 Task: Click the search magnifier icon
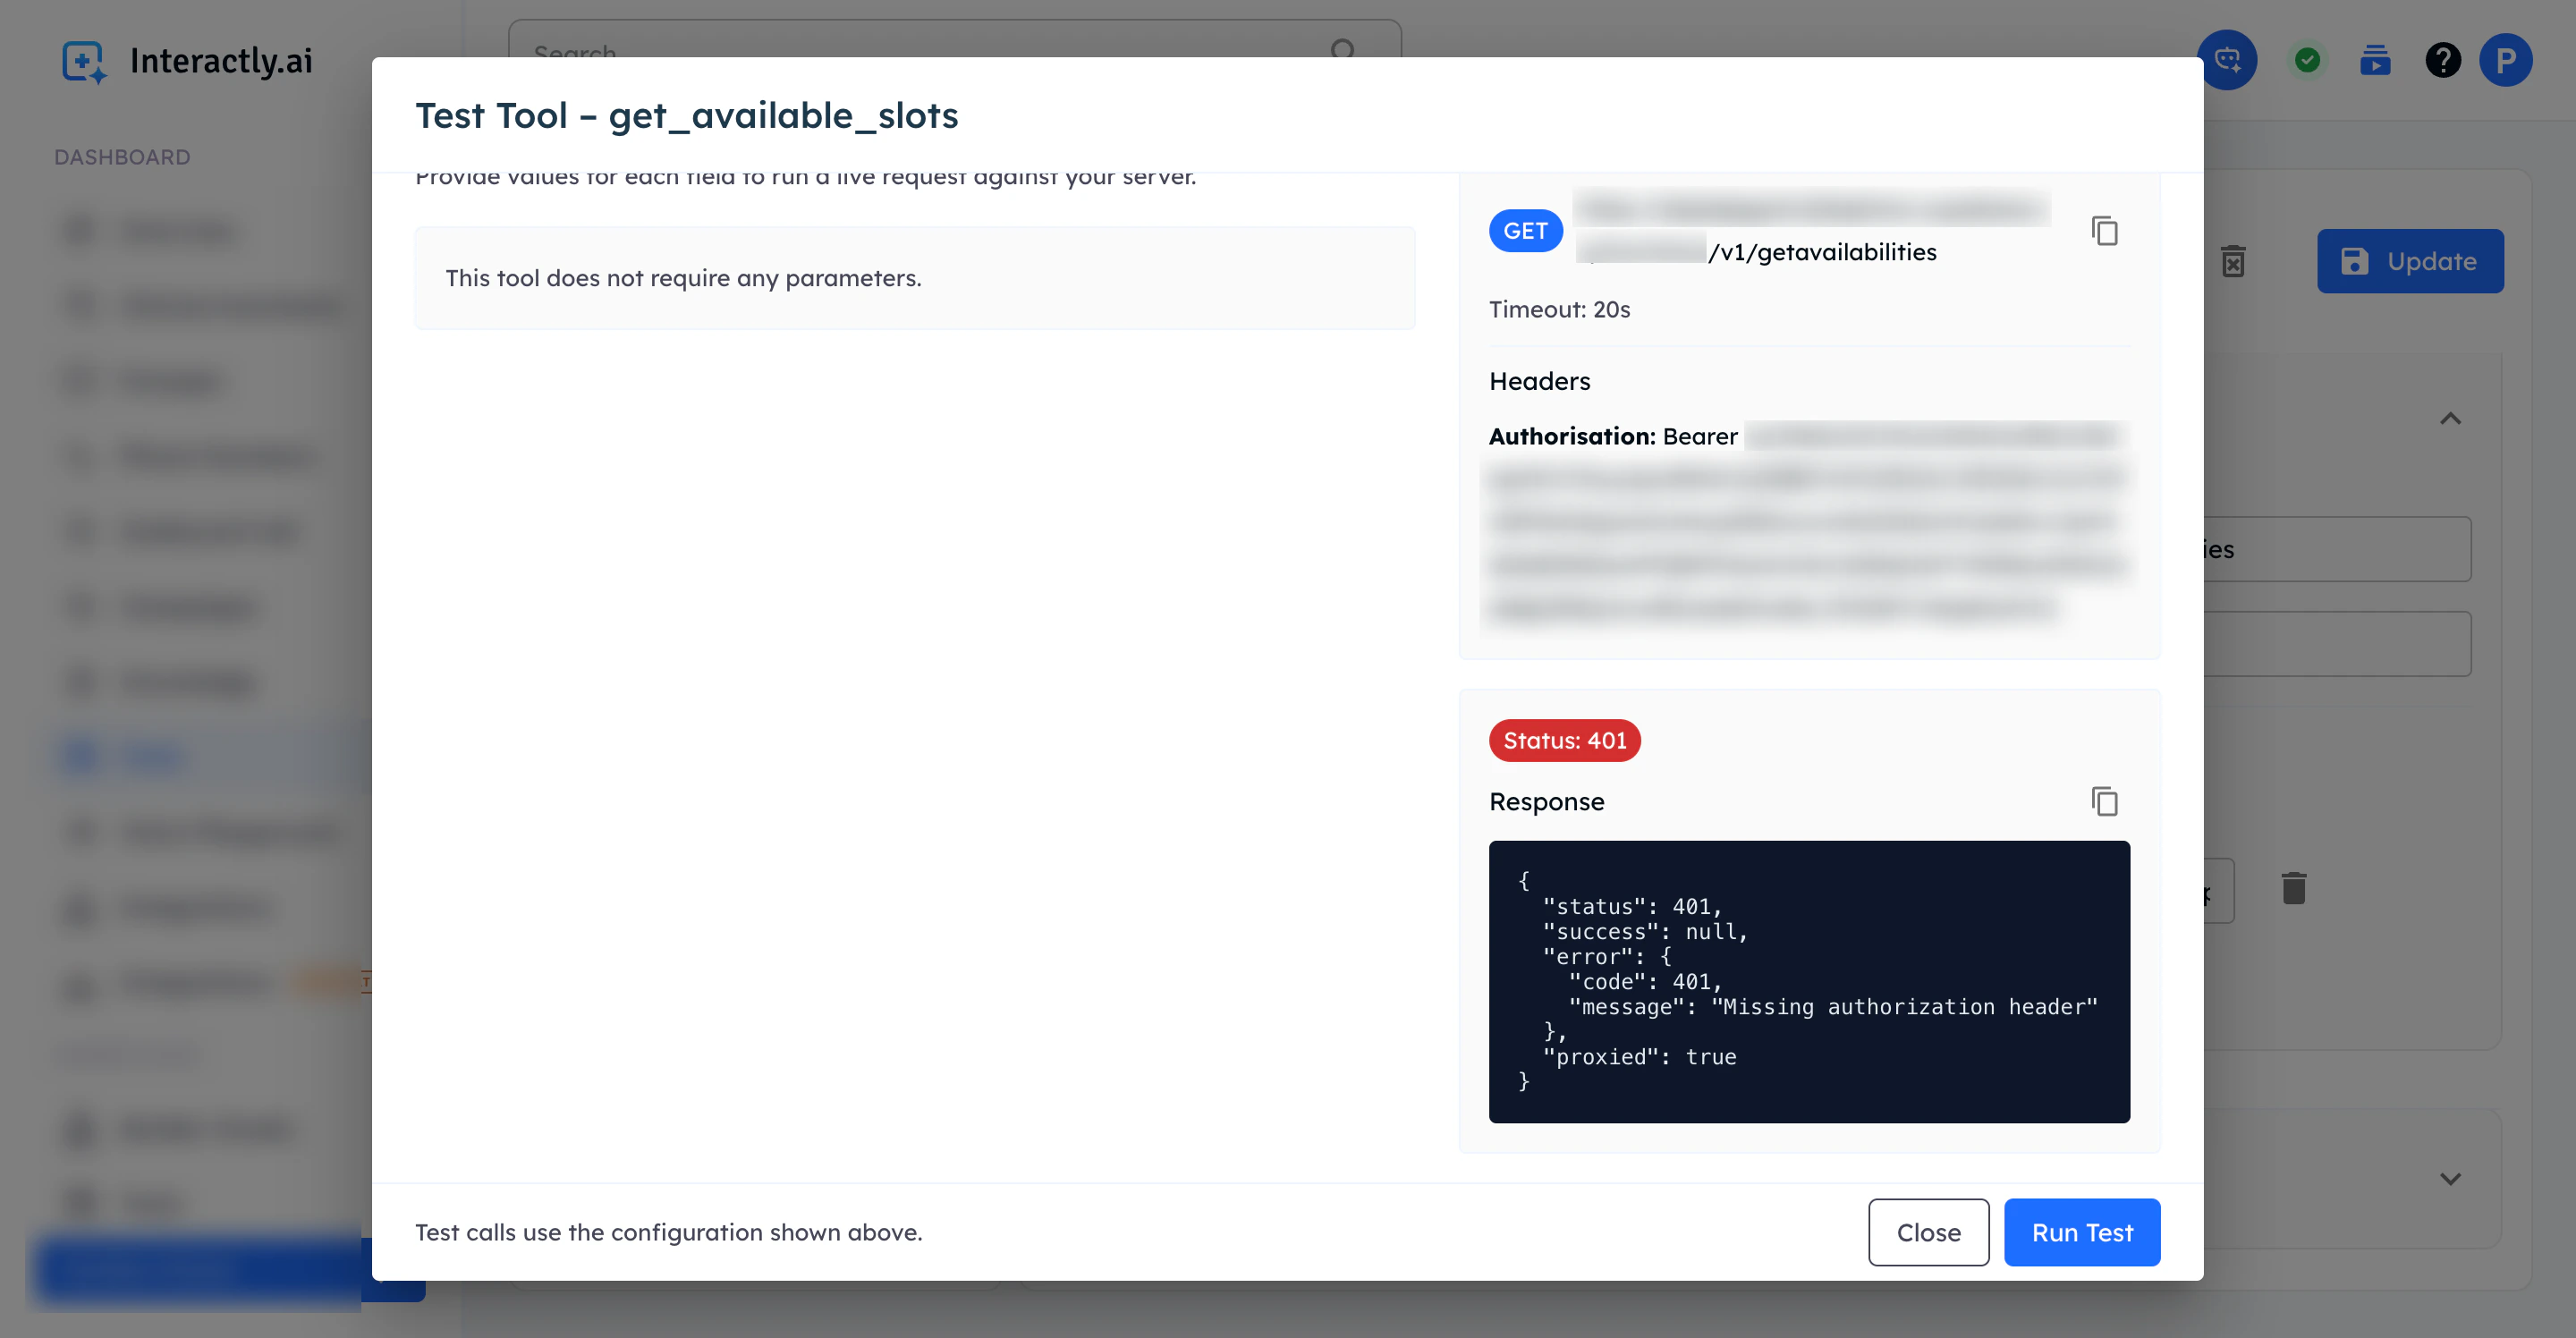(x=1343, y=48)
